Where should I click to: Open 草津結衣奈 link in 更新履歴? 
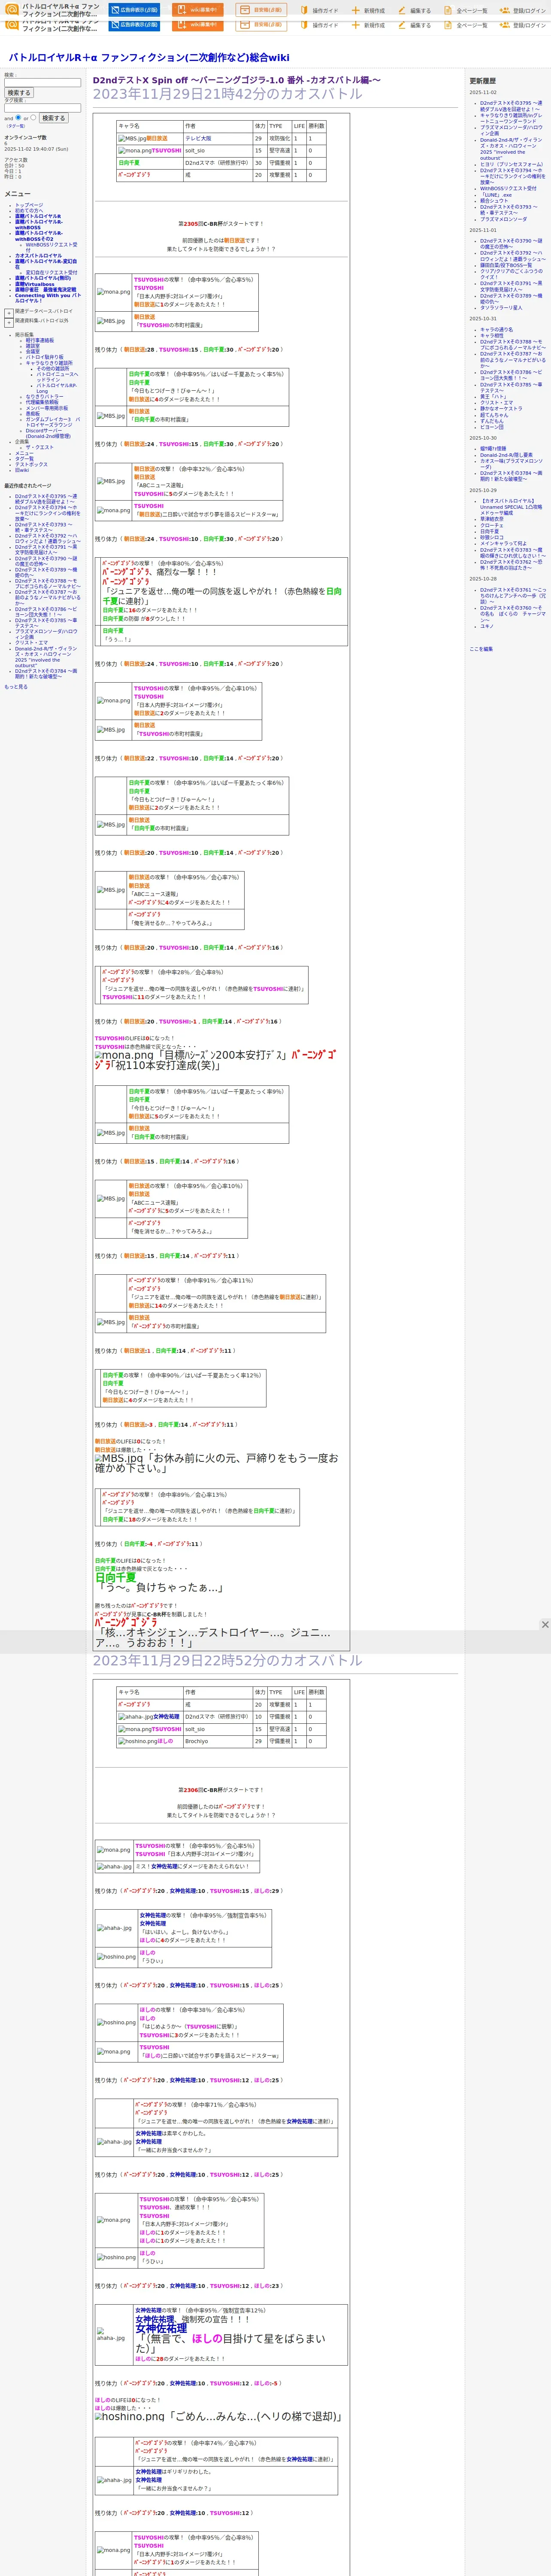(x=492, y=519)
